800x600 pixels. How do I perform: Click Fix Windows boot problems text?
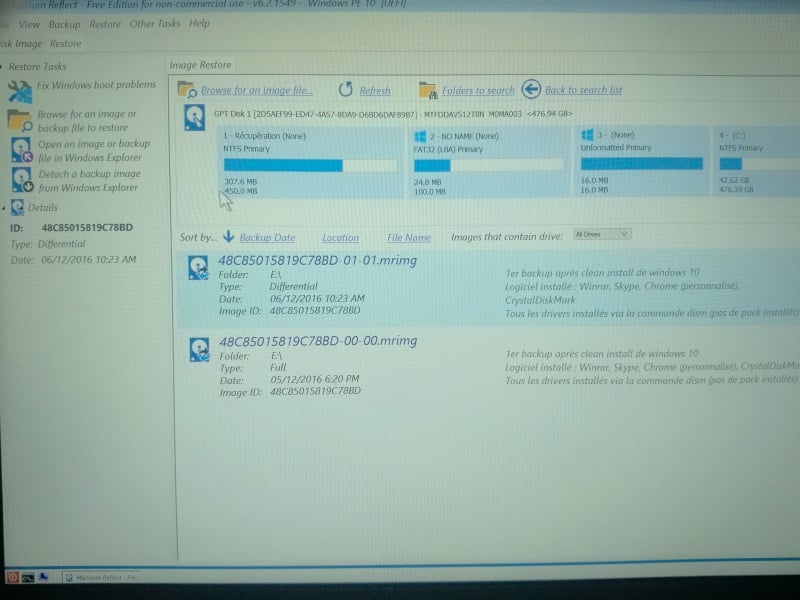[96, 85]
